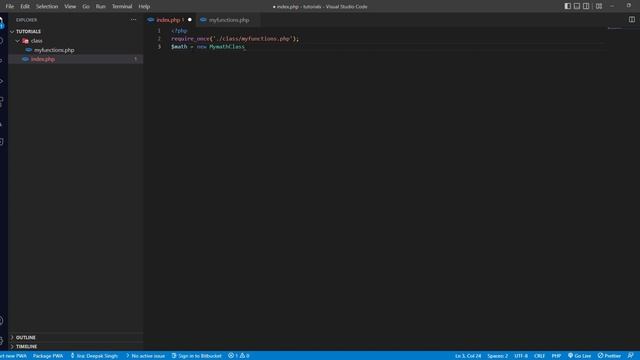Image resolution: width=640 pixels, height=360 pixels.
Task: Click the editor minimap
Action: pyautogui.click(x=616, y=29)
